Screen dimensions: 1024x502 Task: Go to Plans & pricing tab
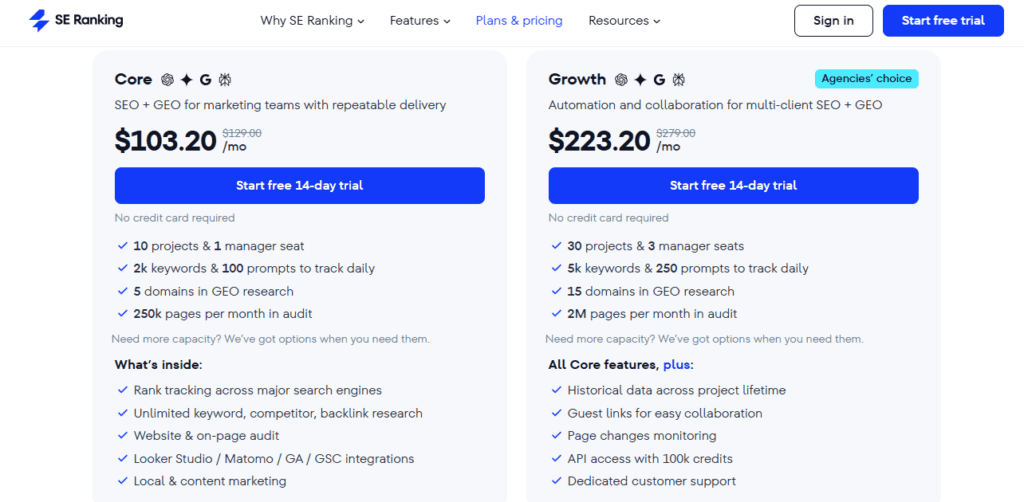point(519,21)
